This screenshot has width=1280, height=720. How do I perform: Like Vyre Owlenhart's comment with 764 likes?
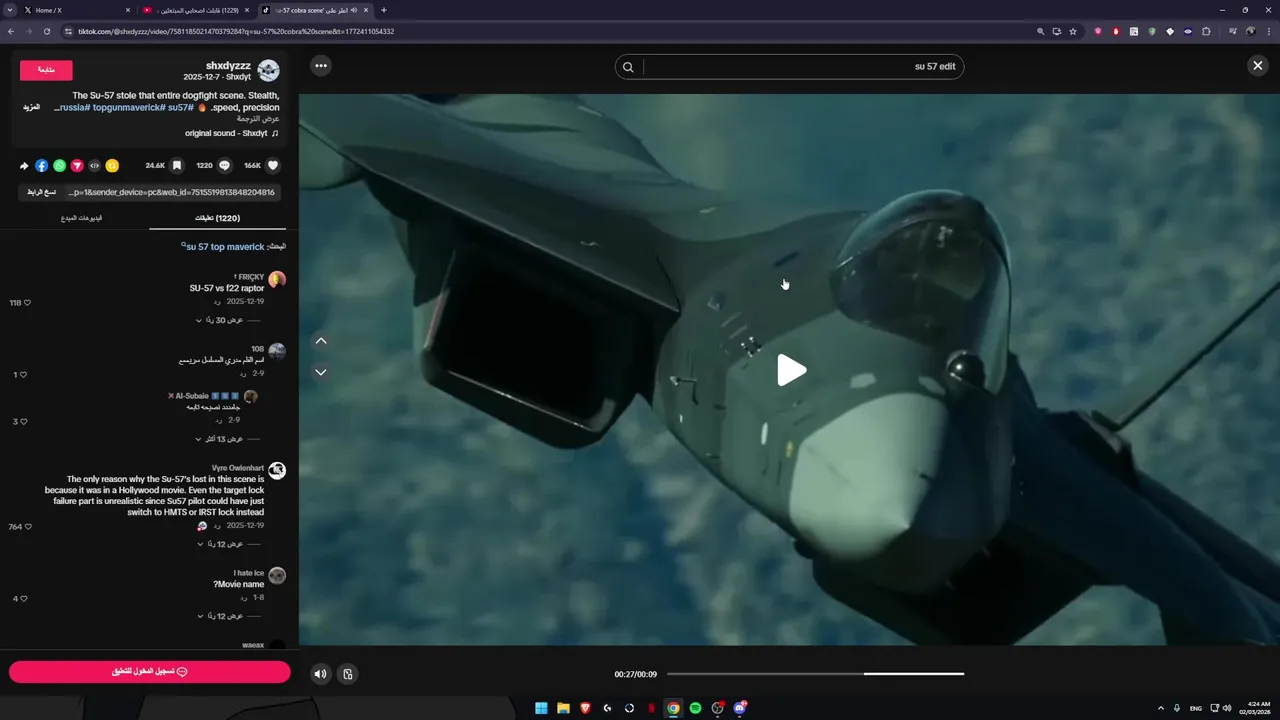coord(27,527)
